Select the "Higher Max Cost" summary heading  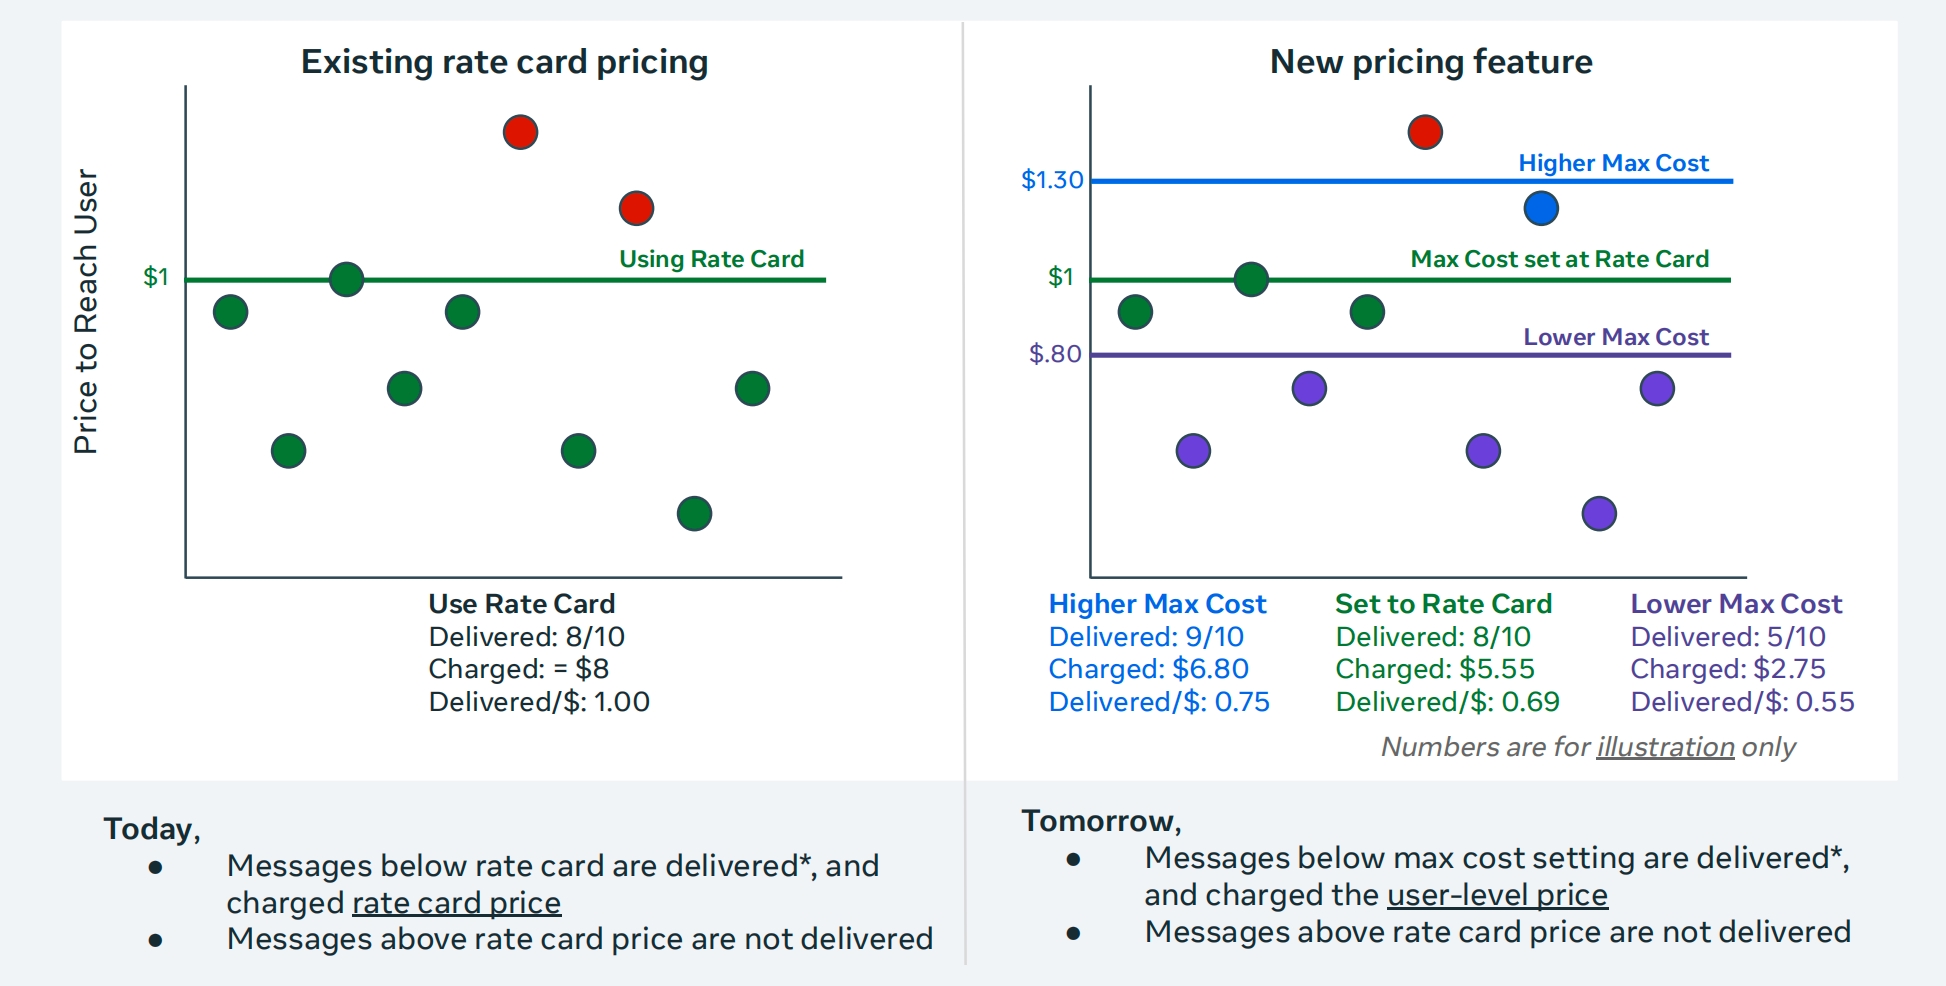click(x=1157, y=604)
